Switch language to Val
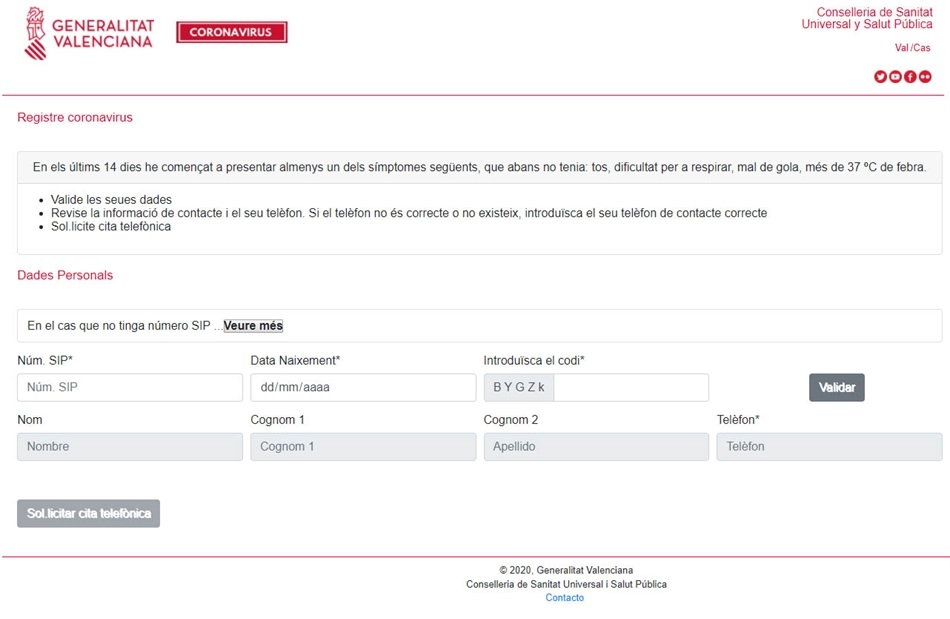Image resolution: width=950 pixels, height=619 pixels. 901,47
